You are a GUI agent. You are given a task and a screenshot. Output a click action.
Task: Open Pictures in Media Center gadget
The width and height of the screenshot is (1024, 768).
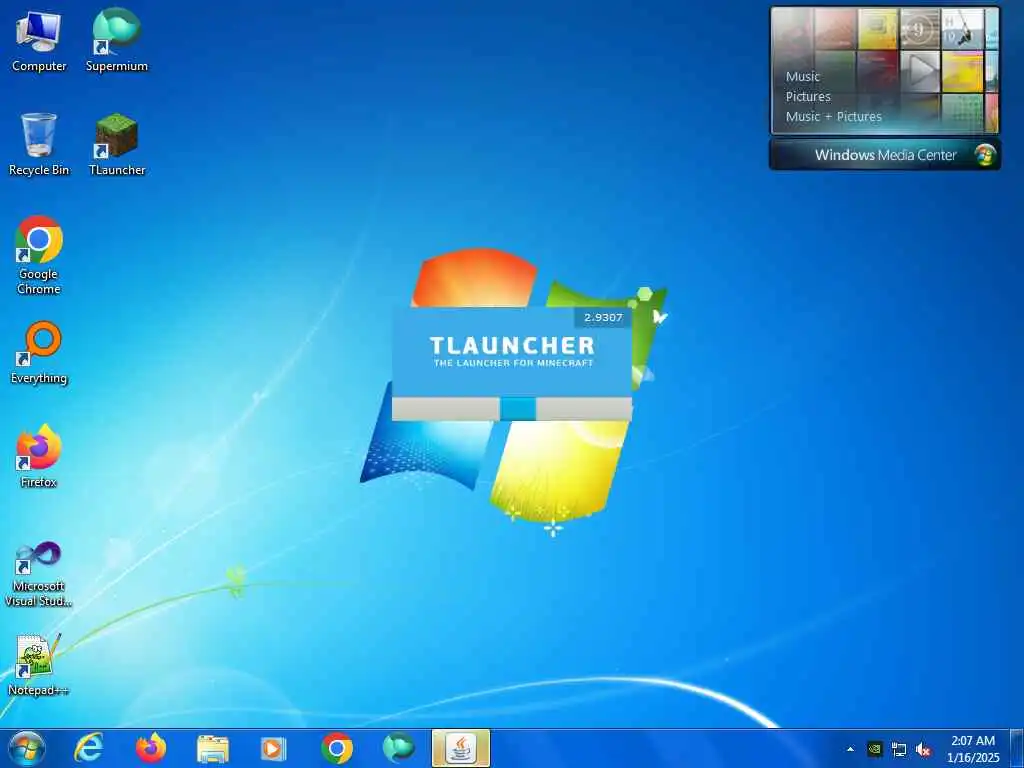point(808,97)
